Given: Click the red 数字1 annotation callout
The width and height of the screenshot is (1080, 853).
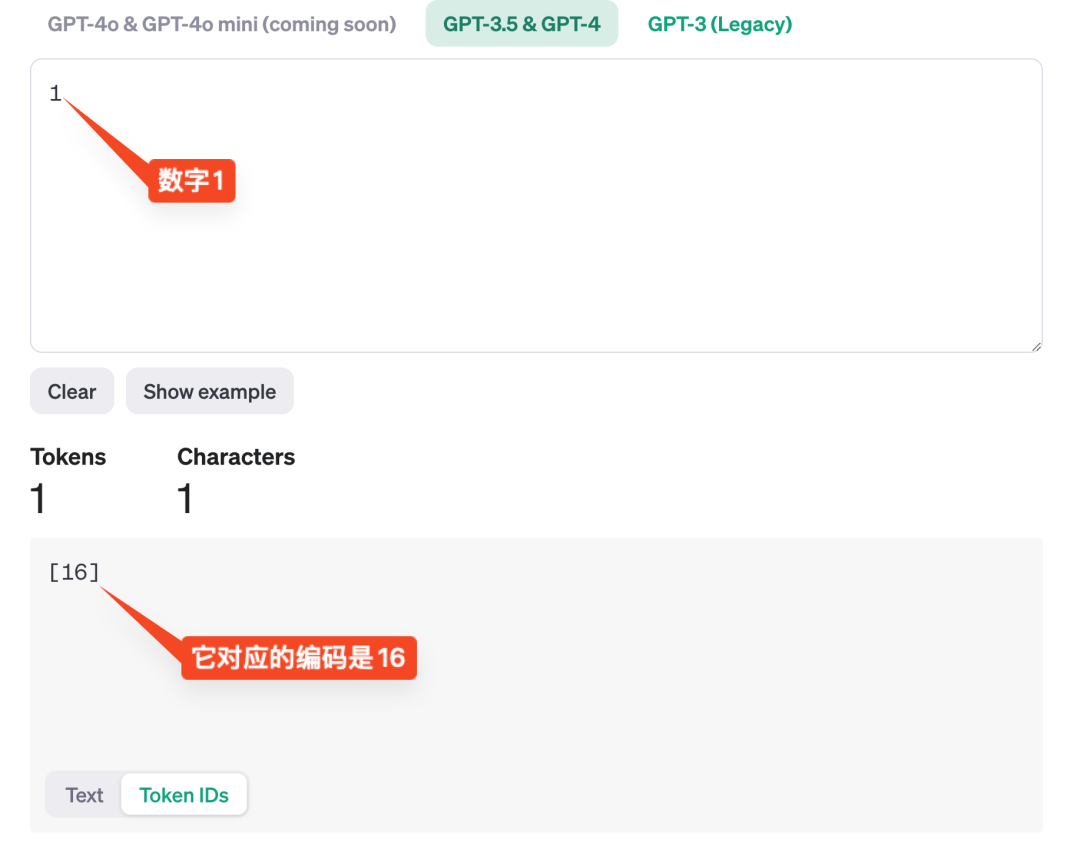Looking at the screenshot, I should click(191, 181).
